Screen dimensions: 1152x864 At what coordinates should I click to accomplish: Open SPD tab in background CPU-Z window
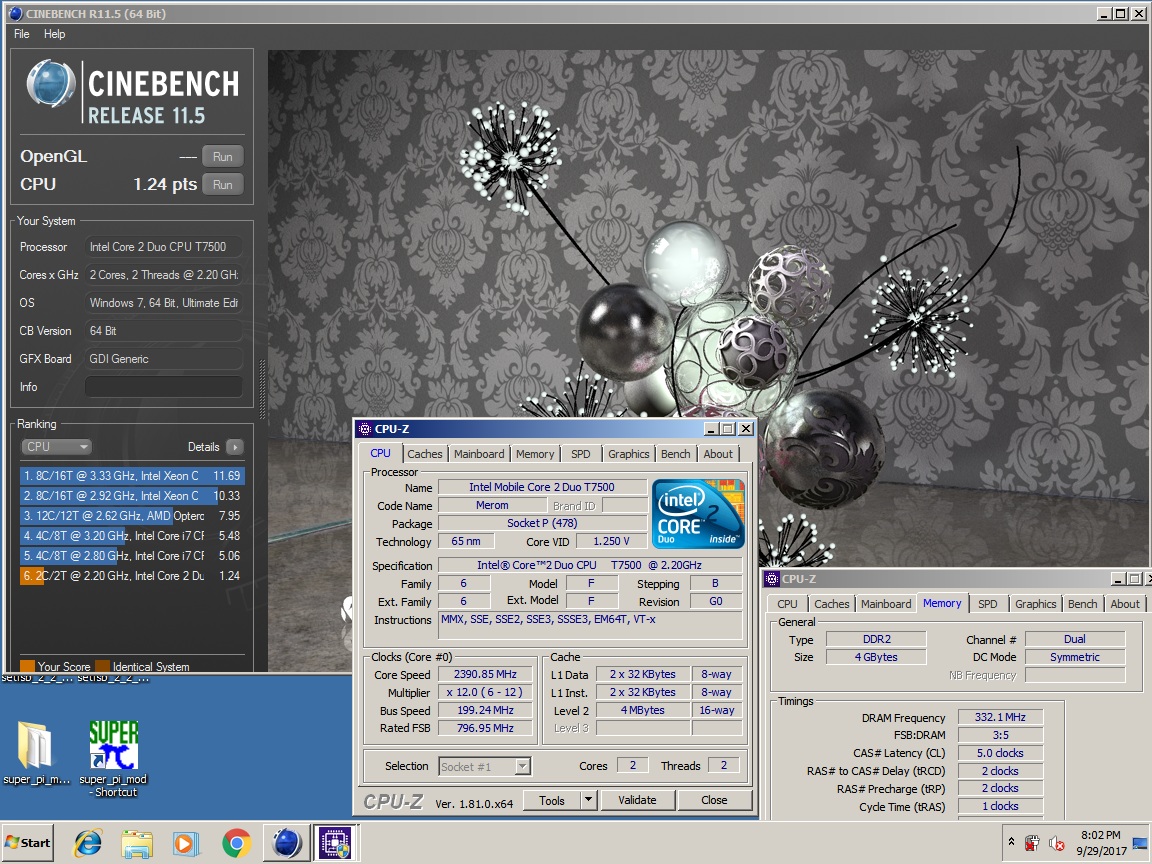point(987,604)
